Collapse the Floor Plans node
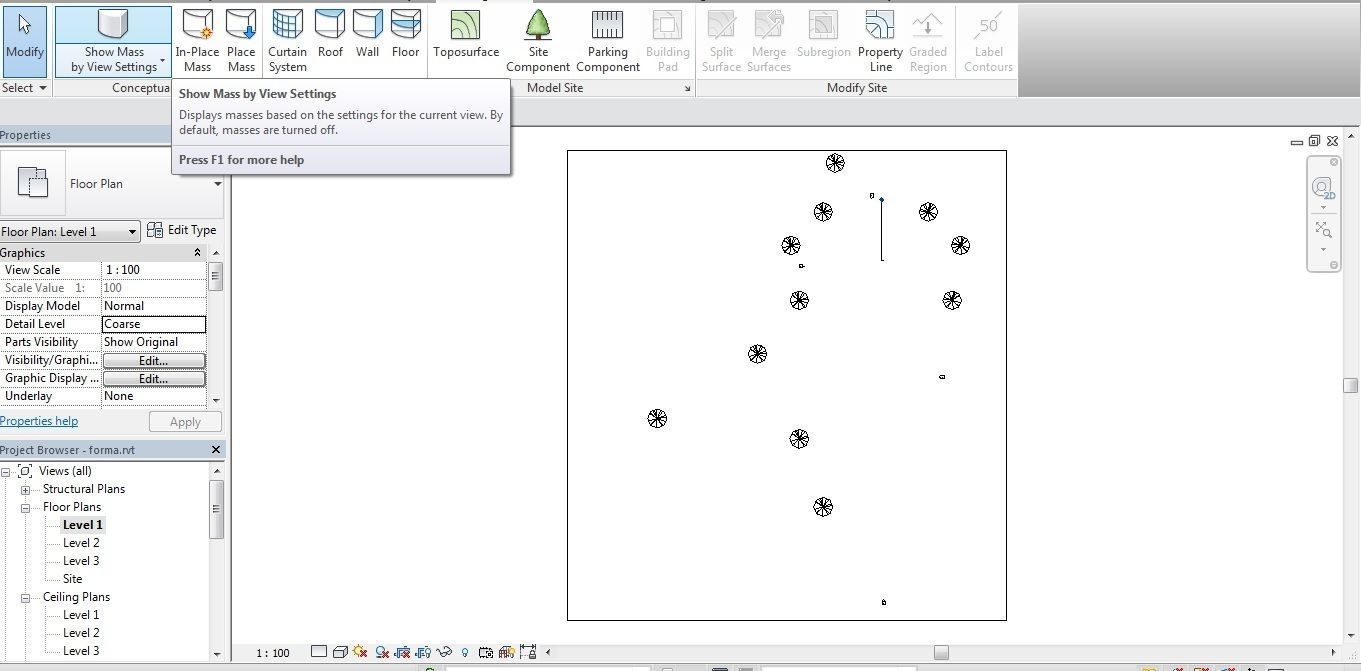Viewport: 1361px width, 671px height. [25, 507]
